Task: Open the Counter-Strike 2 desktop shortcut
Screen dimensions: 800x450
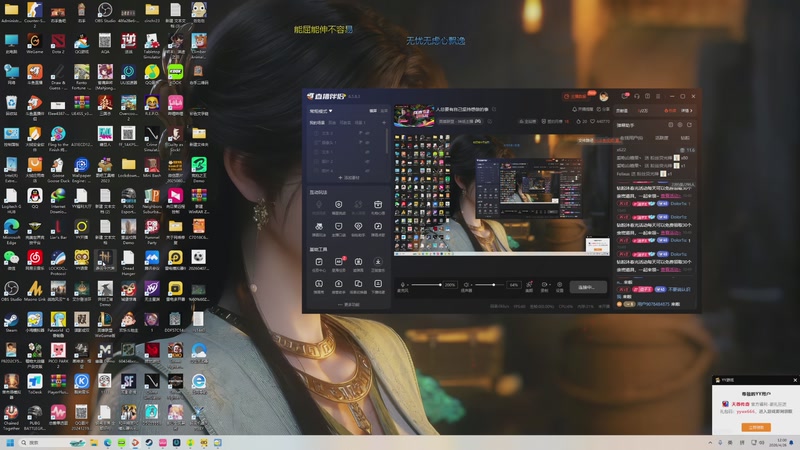Action: pos(34,13)
